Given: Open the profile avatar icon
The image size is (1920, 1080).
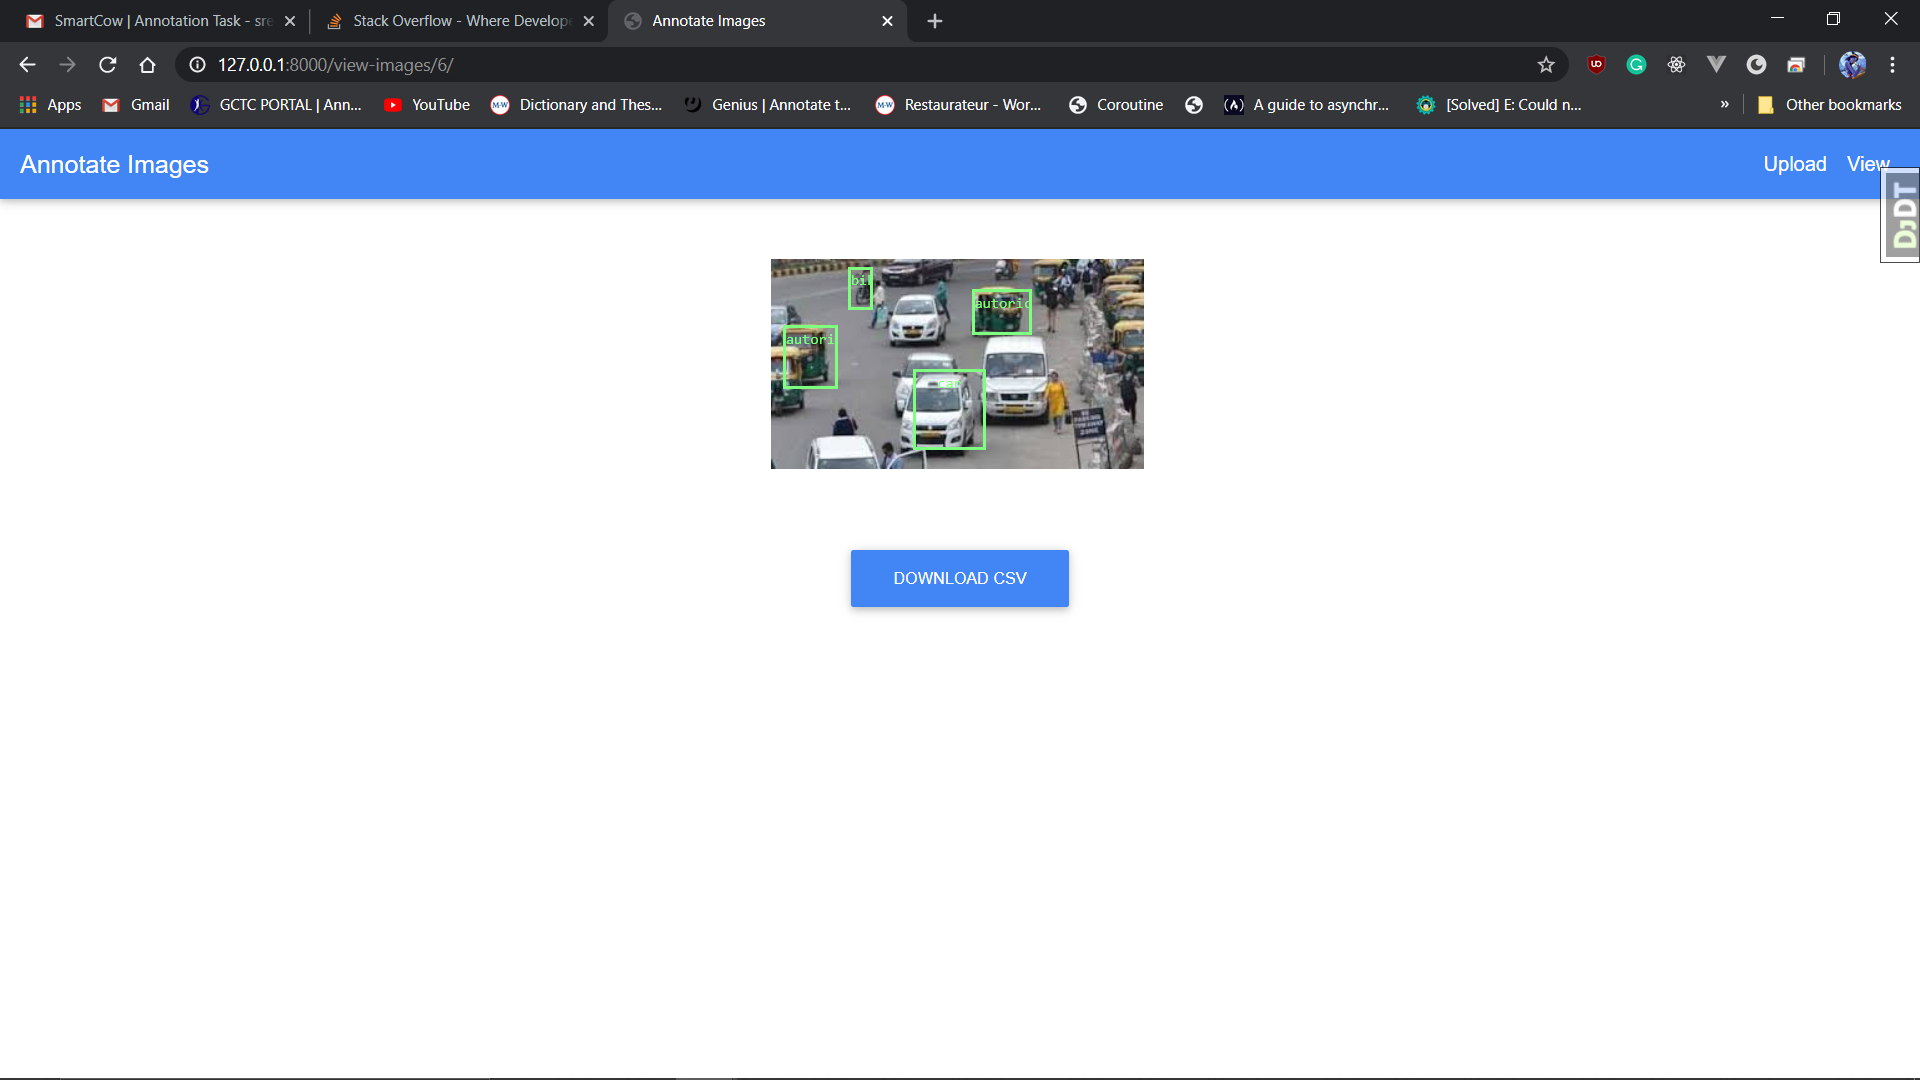Looking at the screenshot, I should tap(1852, 65).
